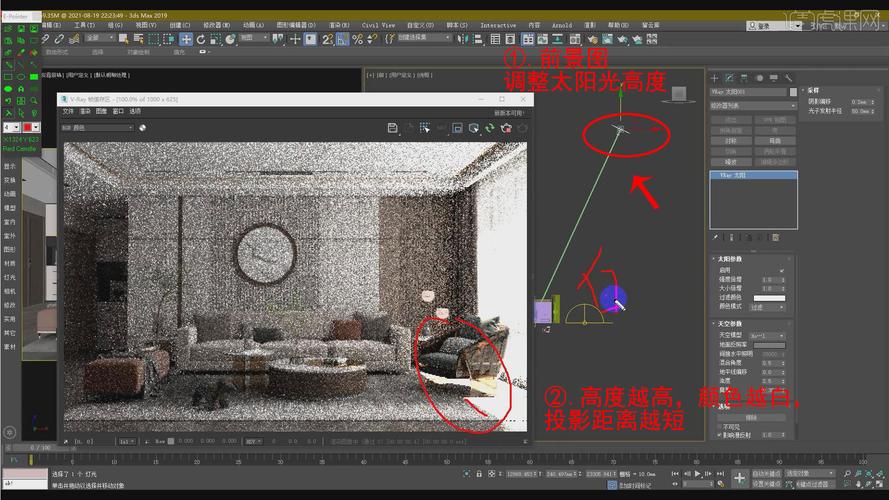
Task: Click the large Set Key plus button
Action: coord(739,478)
